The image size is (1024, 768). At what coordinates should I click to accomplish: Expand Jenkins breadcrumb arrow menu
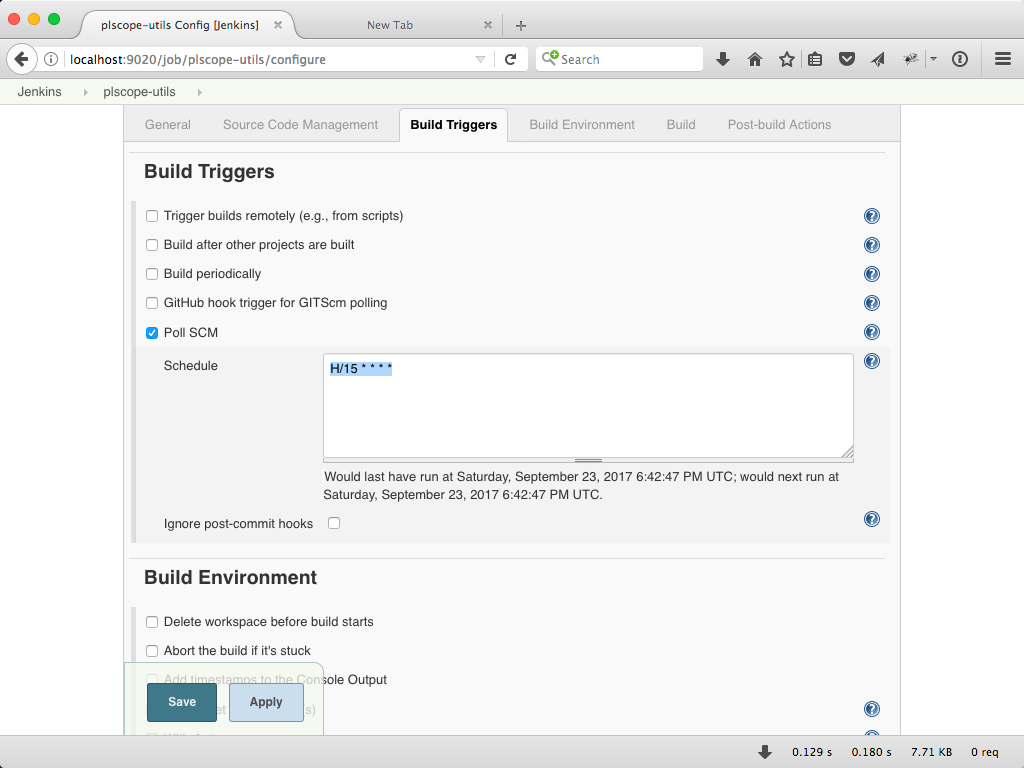tap(86, 92)
